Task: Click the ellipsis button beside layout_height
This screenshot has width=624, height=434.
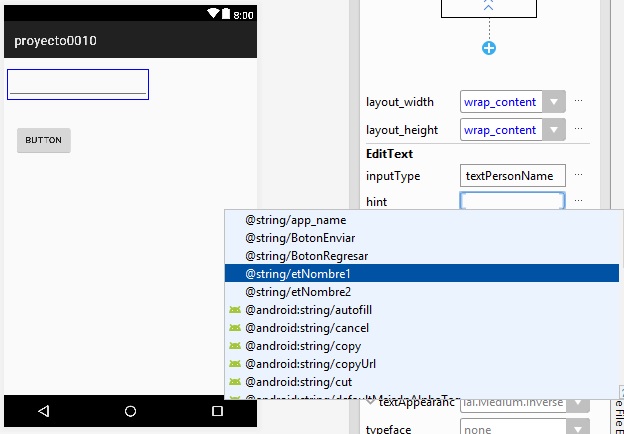Action: point(578,130)
